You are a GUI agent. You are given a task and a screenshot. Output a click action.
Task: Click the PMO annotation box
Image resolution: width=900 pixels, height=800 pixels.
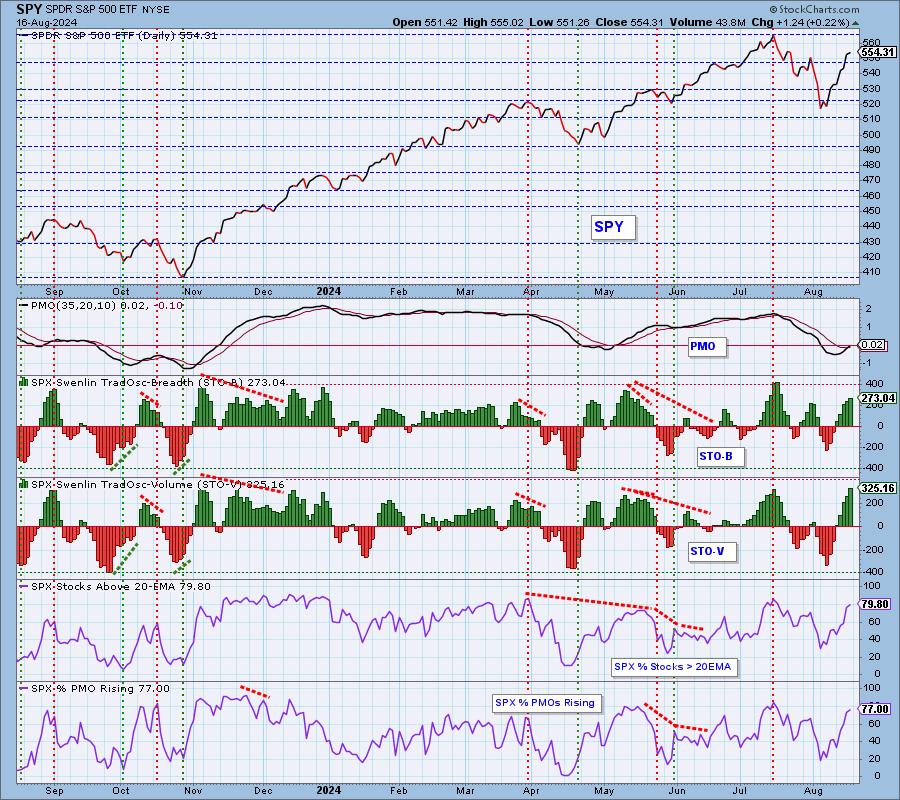(x=707, y=346)
